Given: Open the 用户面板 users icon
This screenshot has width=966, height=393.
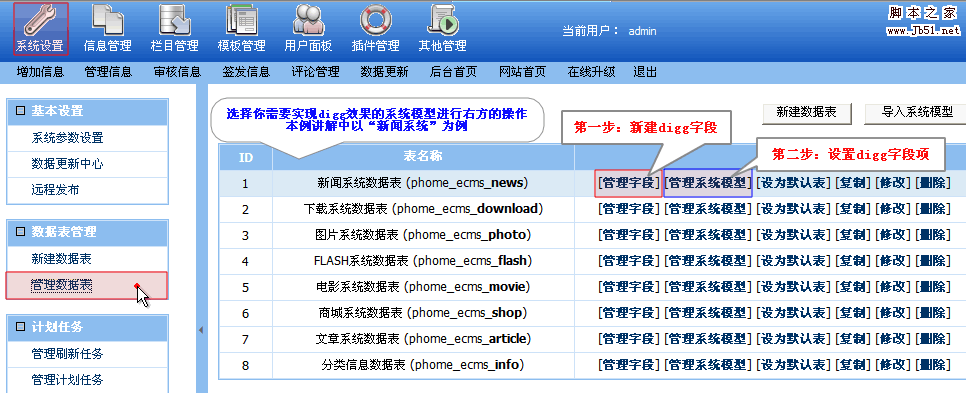Looking at the screenshot, I should 308,28.
